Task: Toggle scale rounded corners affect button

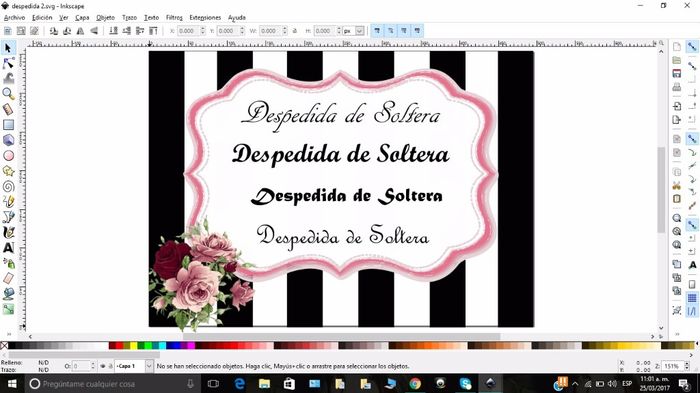Action: pyautogui.click(x=391, y=31)
